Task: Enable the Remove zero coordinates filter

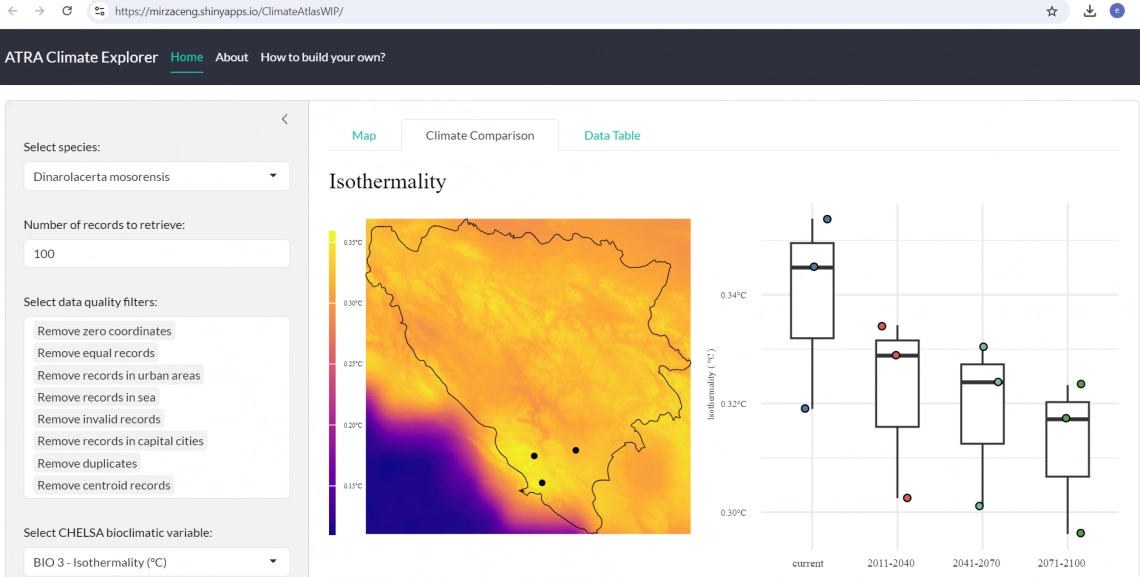Action: tap(104, 330)
